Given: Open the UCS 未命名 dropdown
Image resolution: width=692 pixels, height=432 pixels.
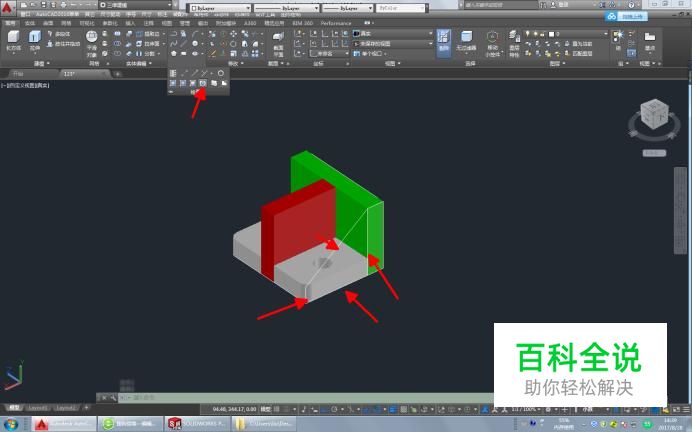Looking at the screenshot, I should click(329, 54).
